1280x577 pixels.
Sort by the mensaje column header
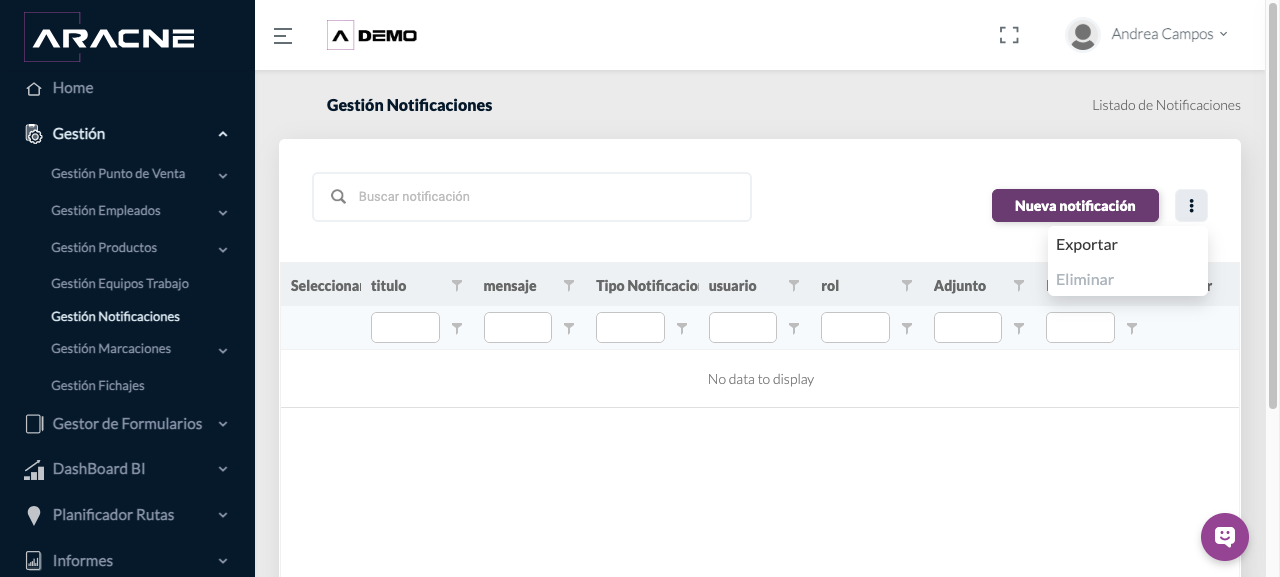tap(510, 286)
